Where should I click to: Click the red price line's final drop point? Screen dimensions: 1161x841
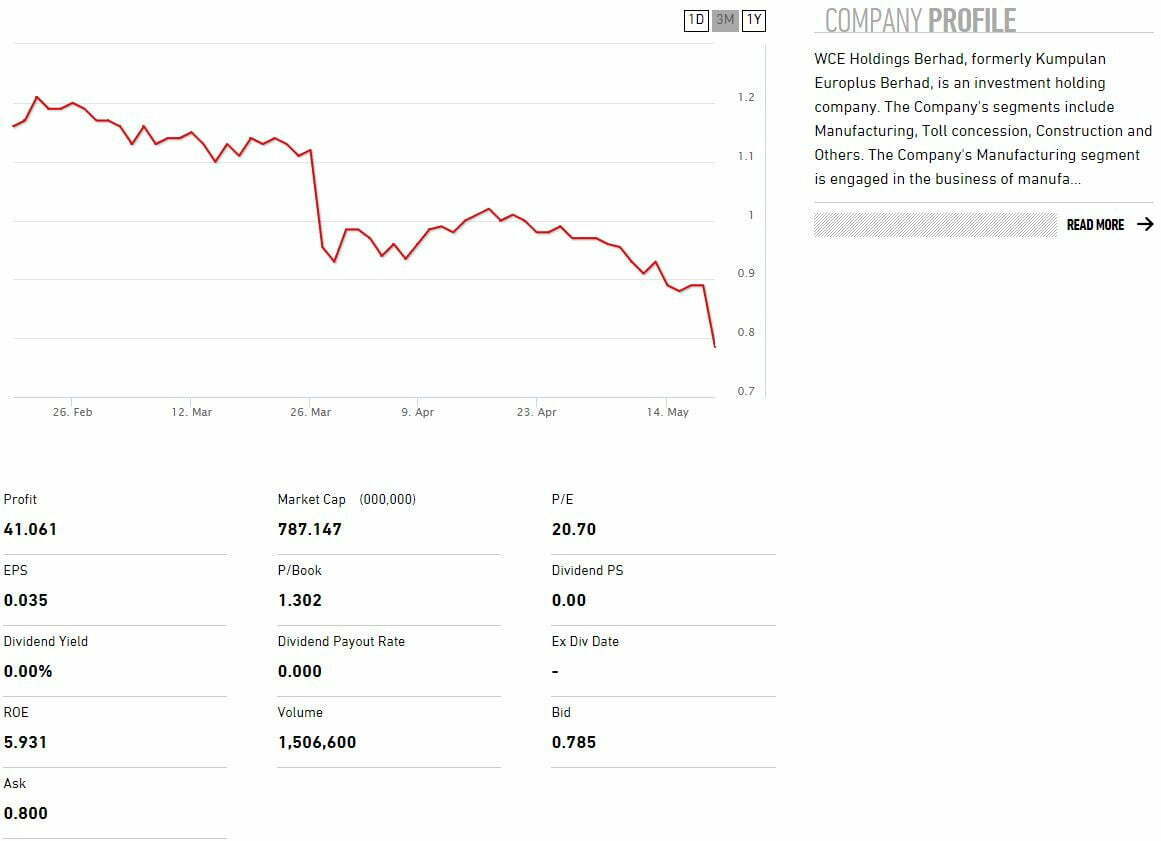[714, 346]
